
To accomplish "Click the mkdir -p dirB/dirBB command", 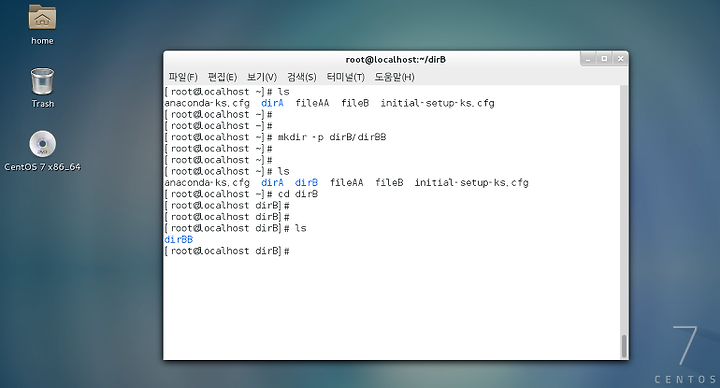I will (332, 137).
